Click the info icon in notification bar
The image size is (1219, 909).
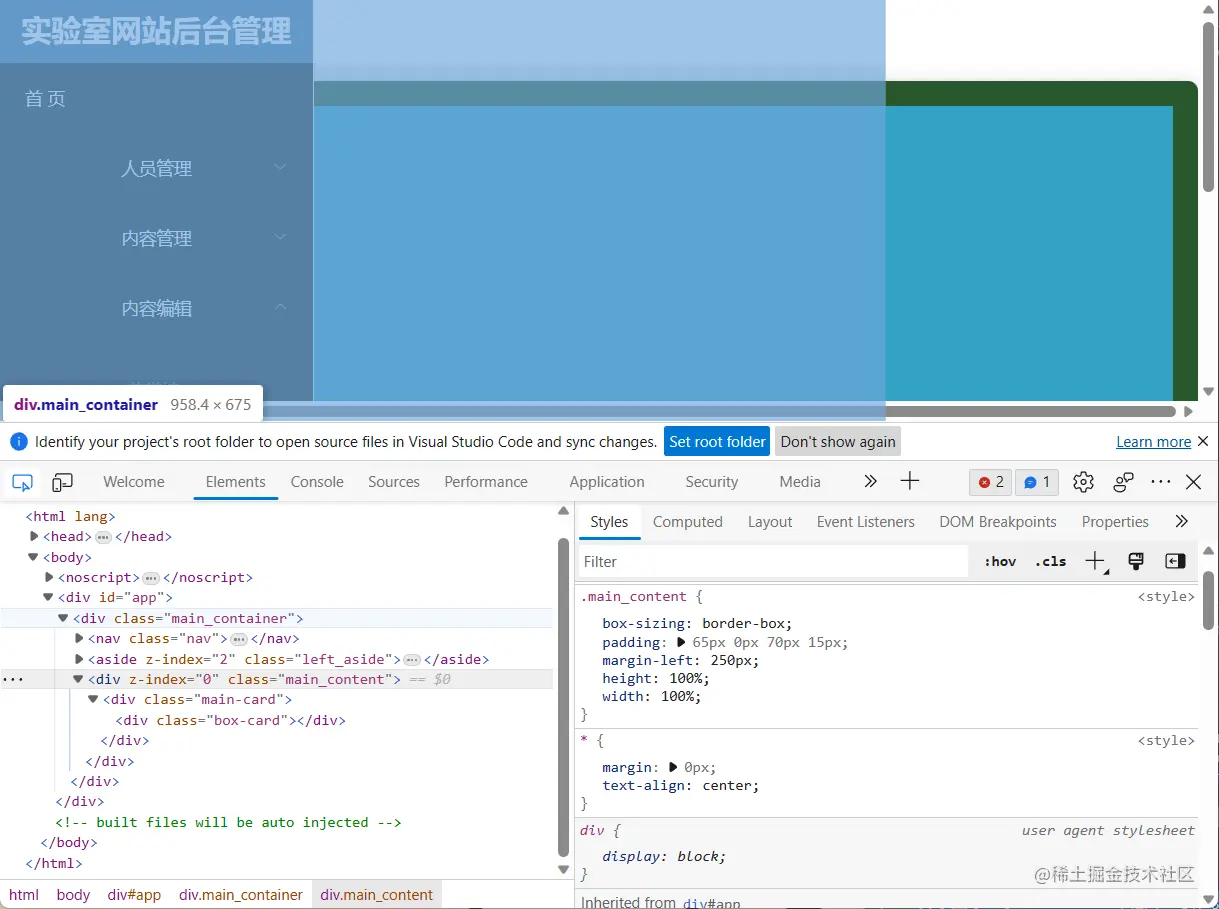coord(18,441)
